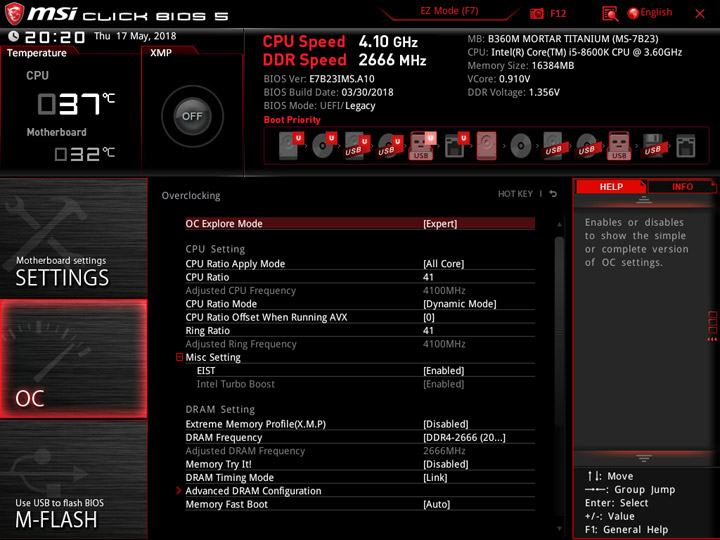Click the back arrow next to HOT KEY
The width and height of the screenshot is (720, 540).
553,194
